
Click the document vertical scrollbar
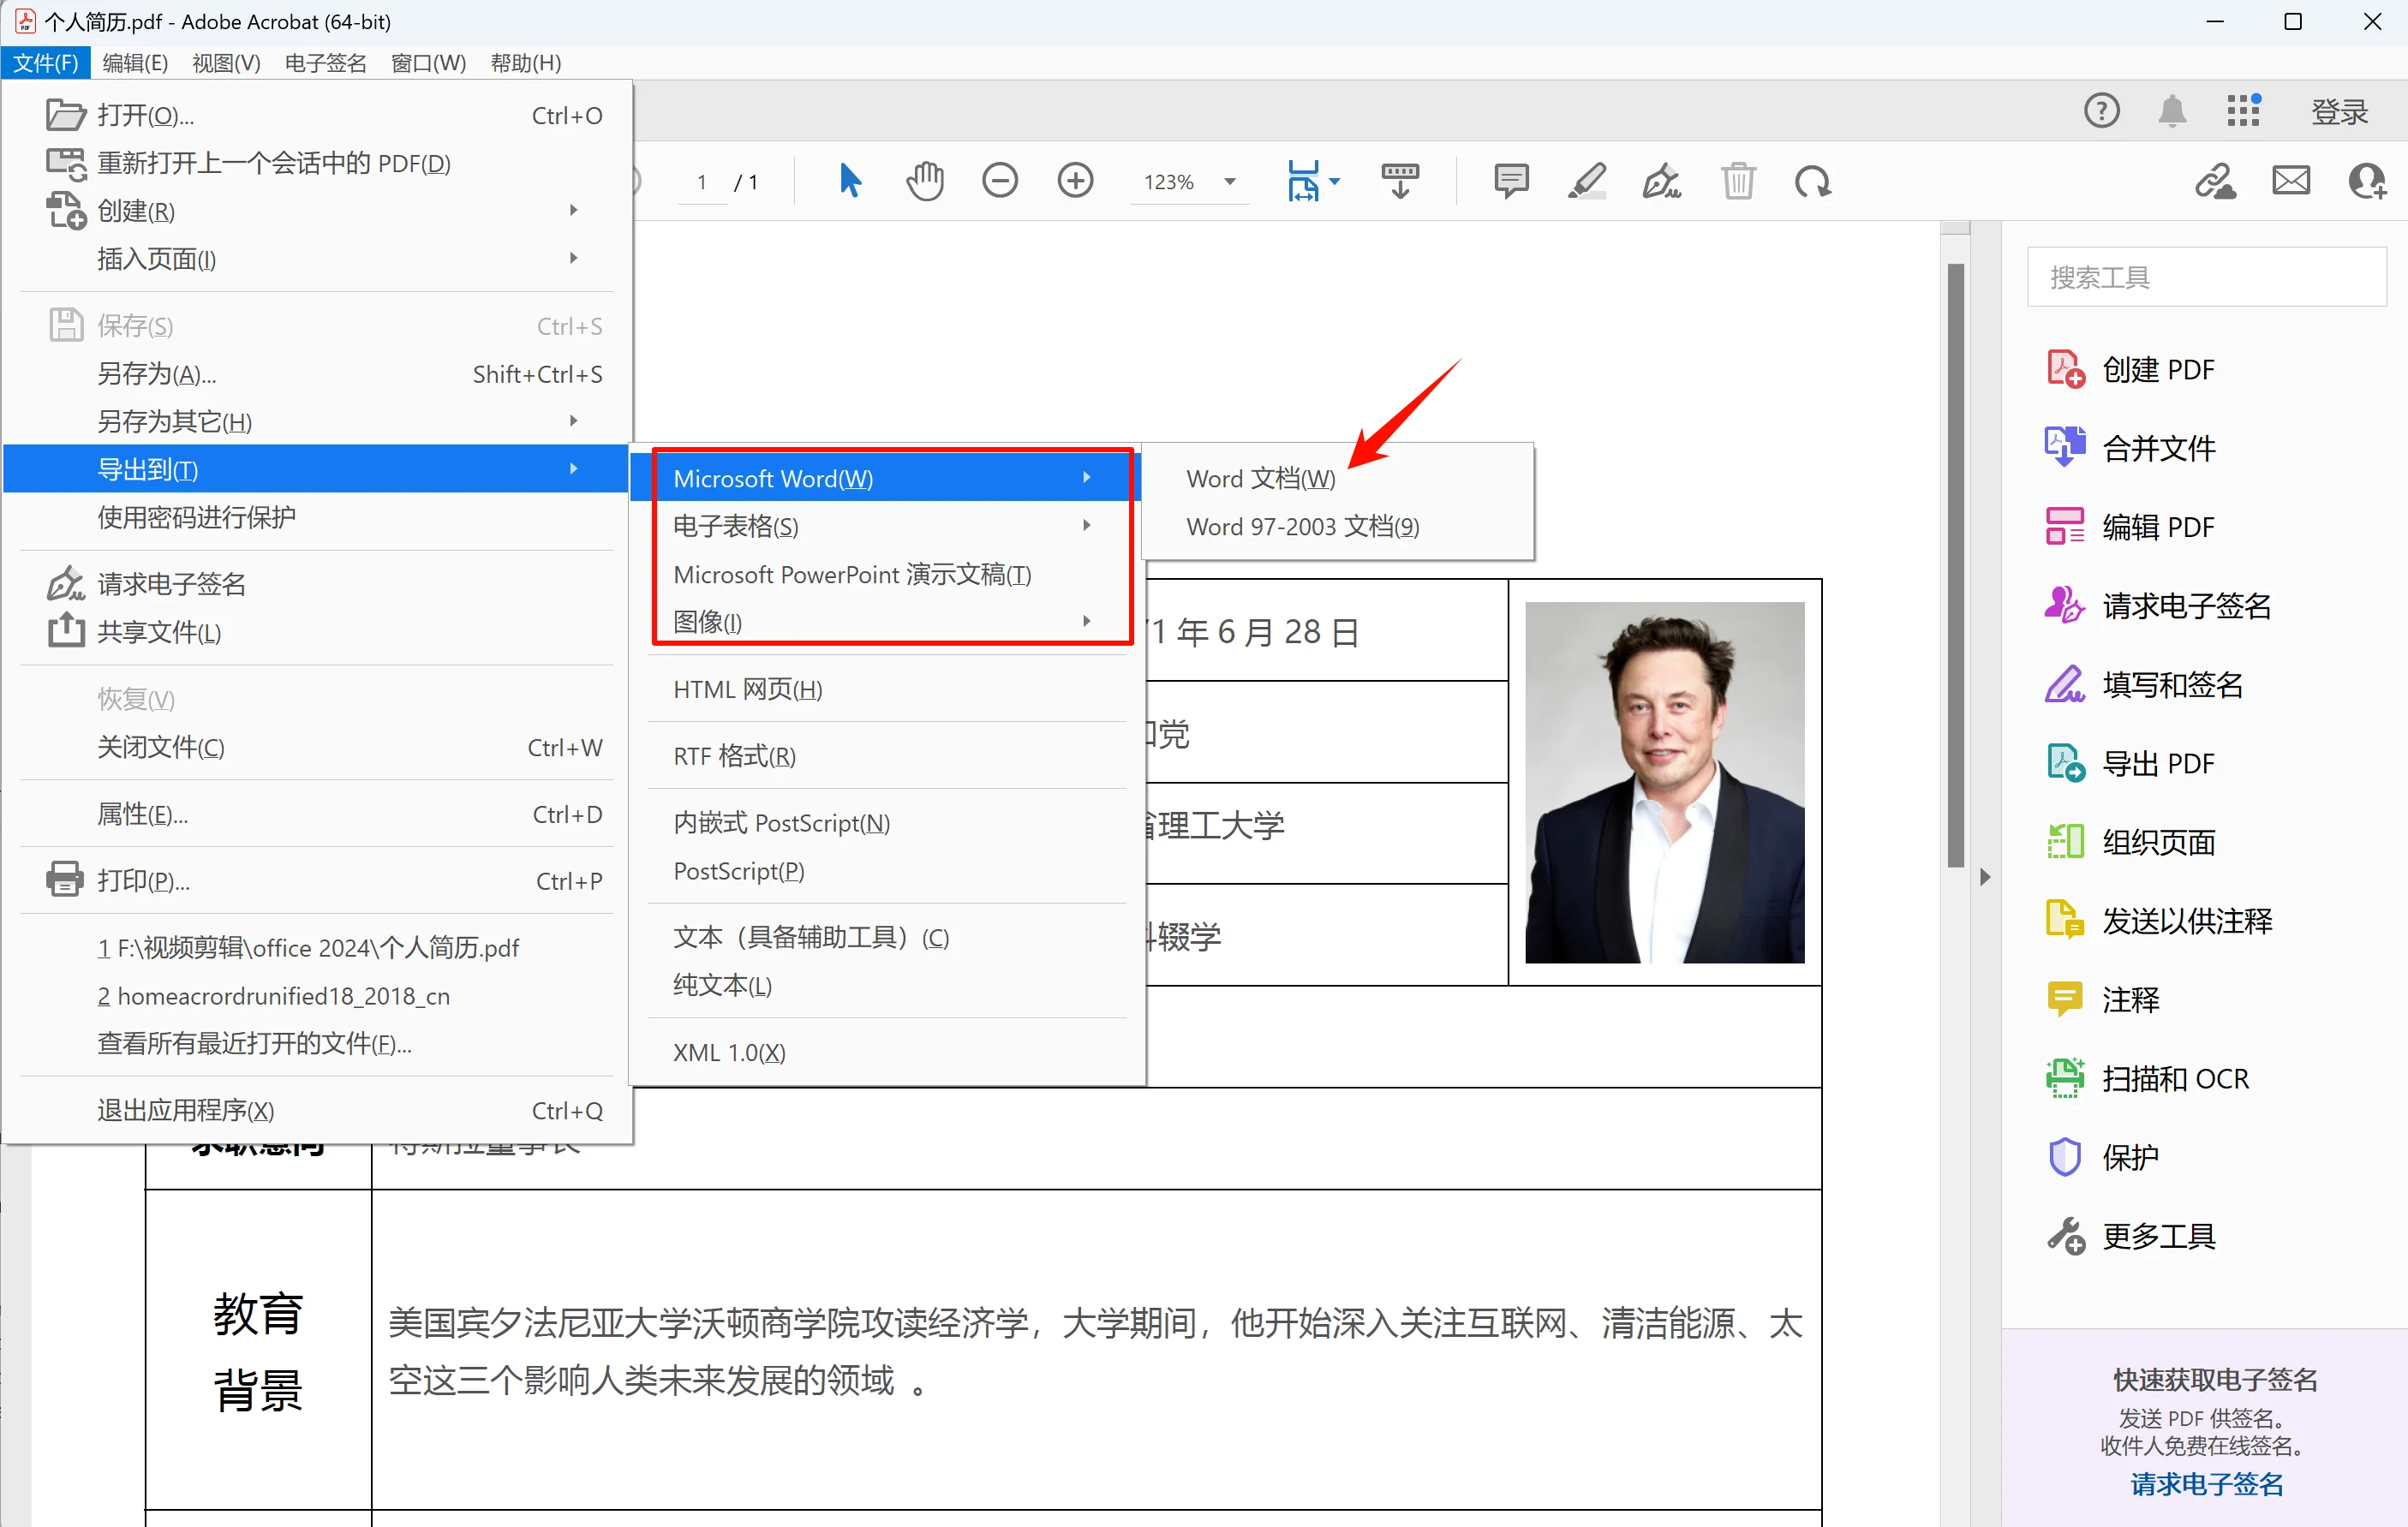tap(1955, 565)
